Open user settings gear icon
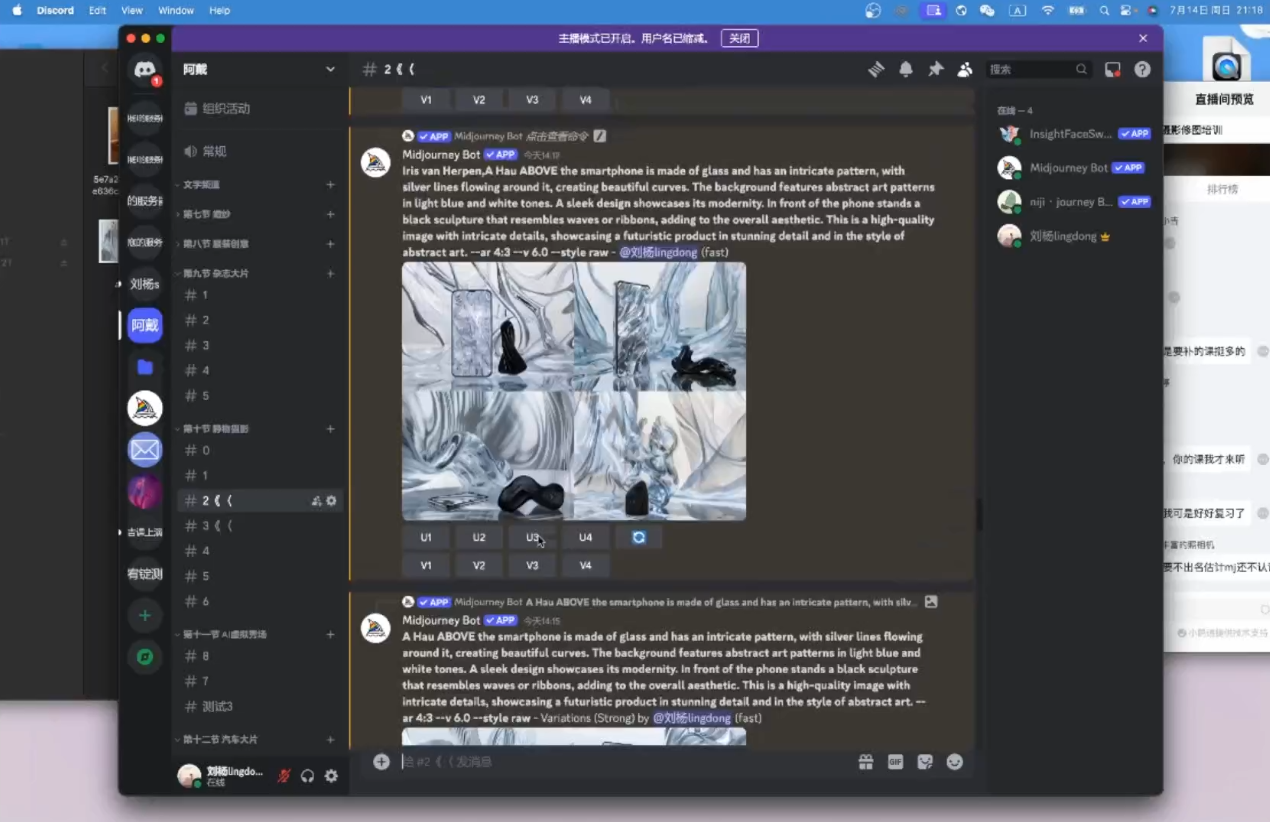The width and height of the screenshot is (1270, 822). [331, 776]
